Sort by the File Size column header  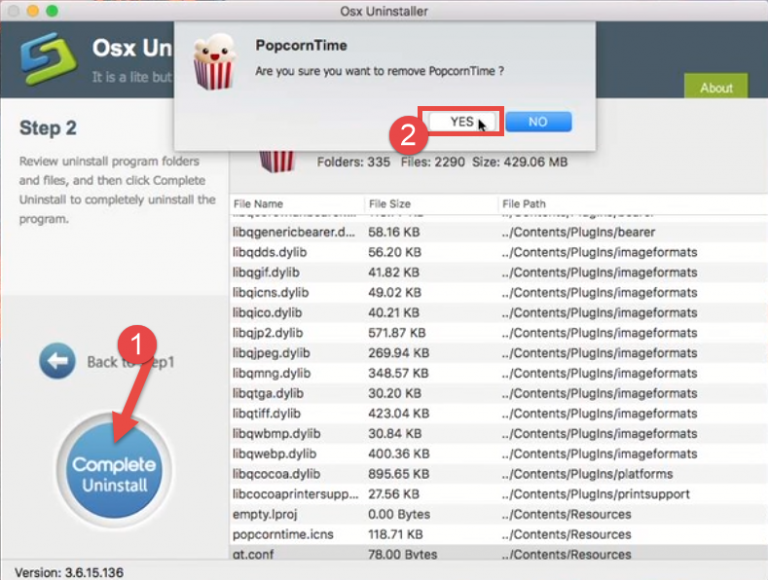coord(431,204)
